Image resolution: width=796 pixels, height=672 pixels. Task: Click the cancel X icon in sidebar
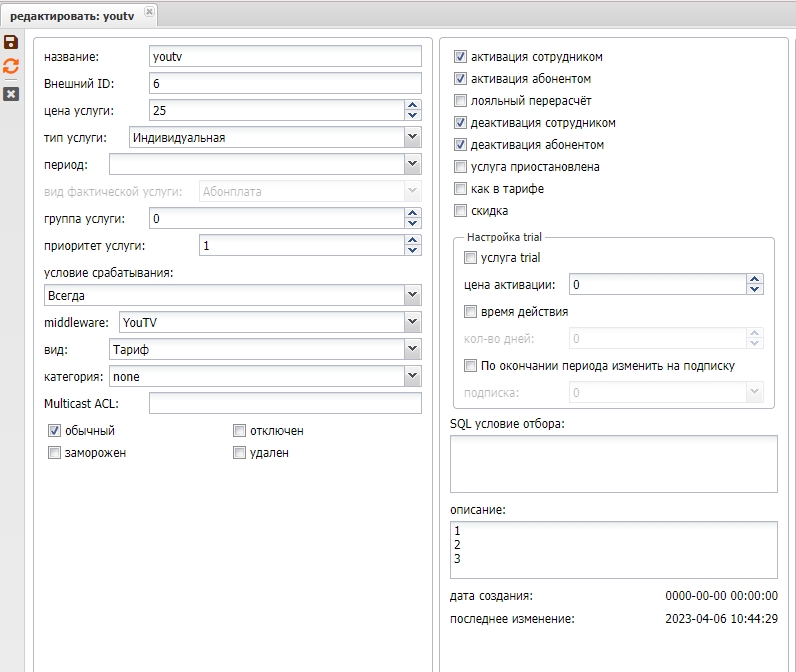(x=11, y=93)
